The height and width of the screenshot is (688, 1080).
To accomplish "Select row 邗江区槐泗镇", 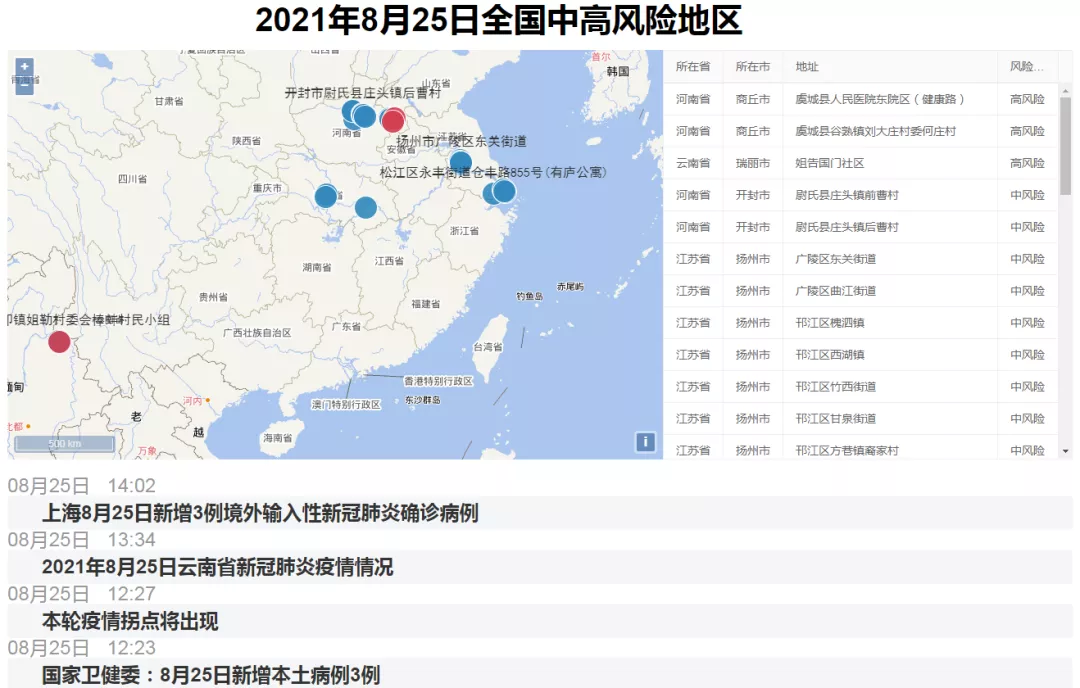I will [860, 322].
